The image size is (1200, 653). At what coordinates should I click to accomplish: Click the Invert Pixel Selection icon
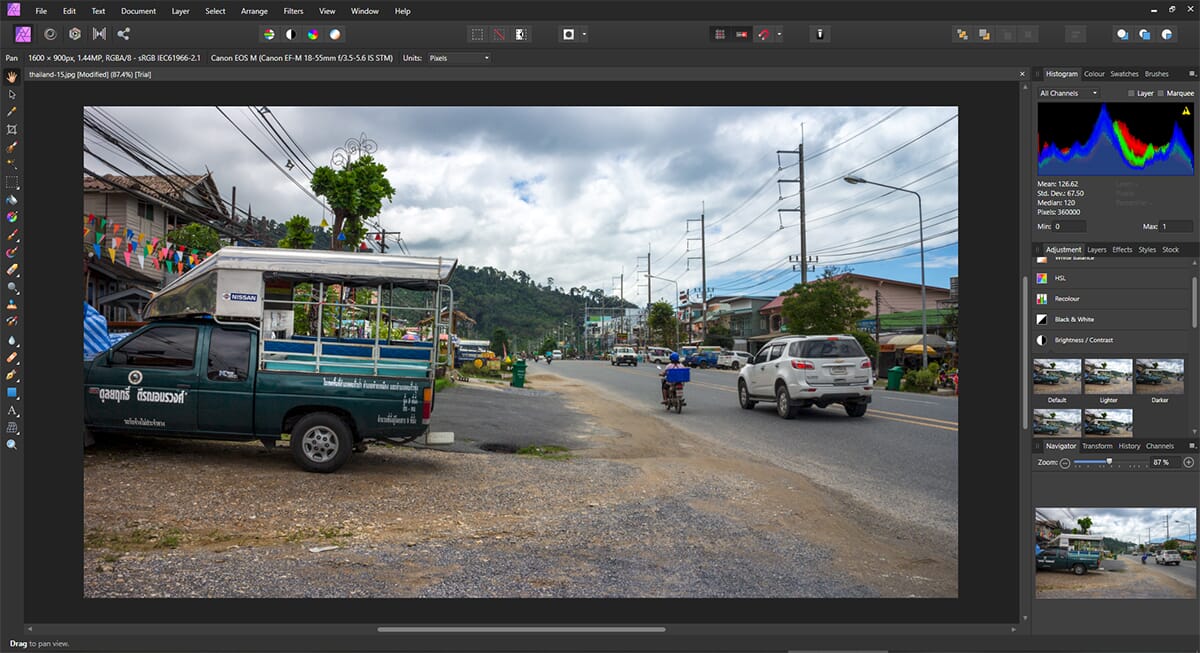[521, 34]
